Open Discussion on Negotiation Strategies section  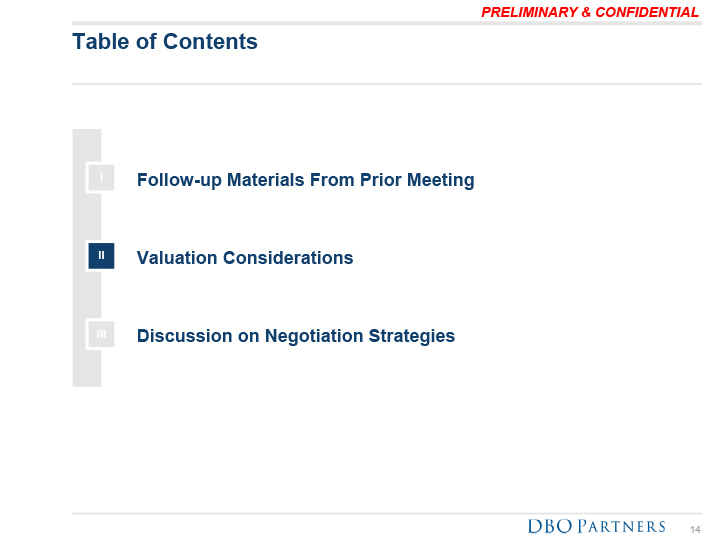coord(296,336)
